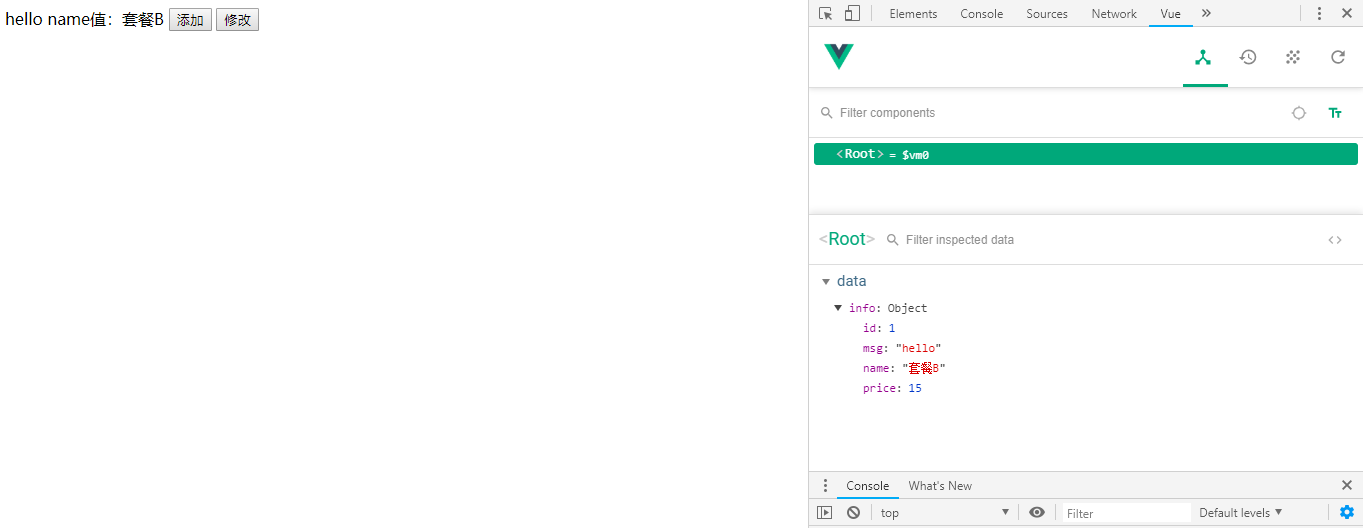
Task: Switch to Network tab
Action: point(1114,13)
